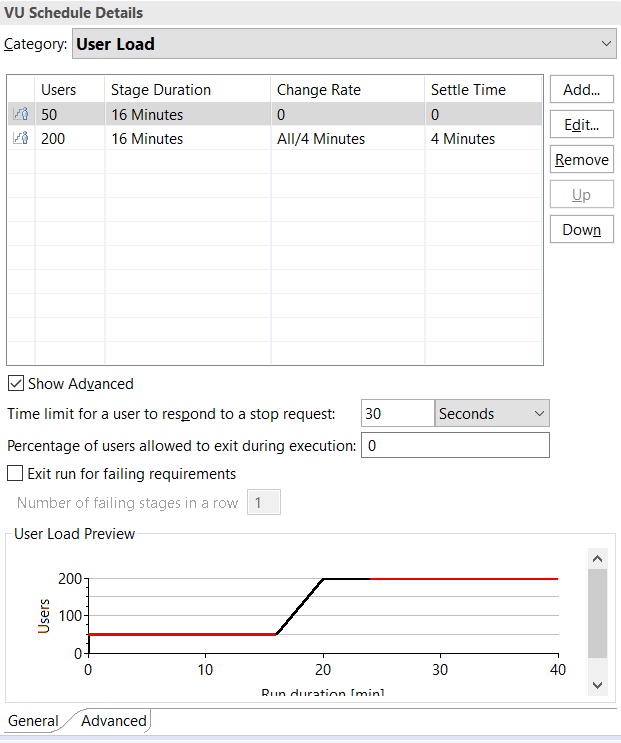Viewport: 621px width, 743px height.
Task: Open the Category User Load dropdown
Action: click(344, 44)
